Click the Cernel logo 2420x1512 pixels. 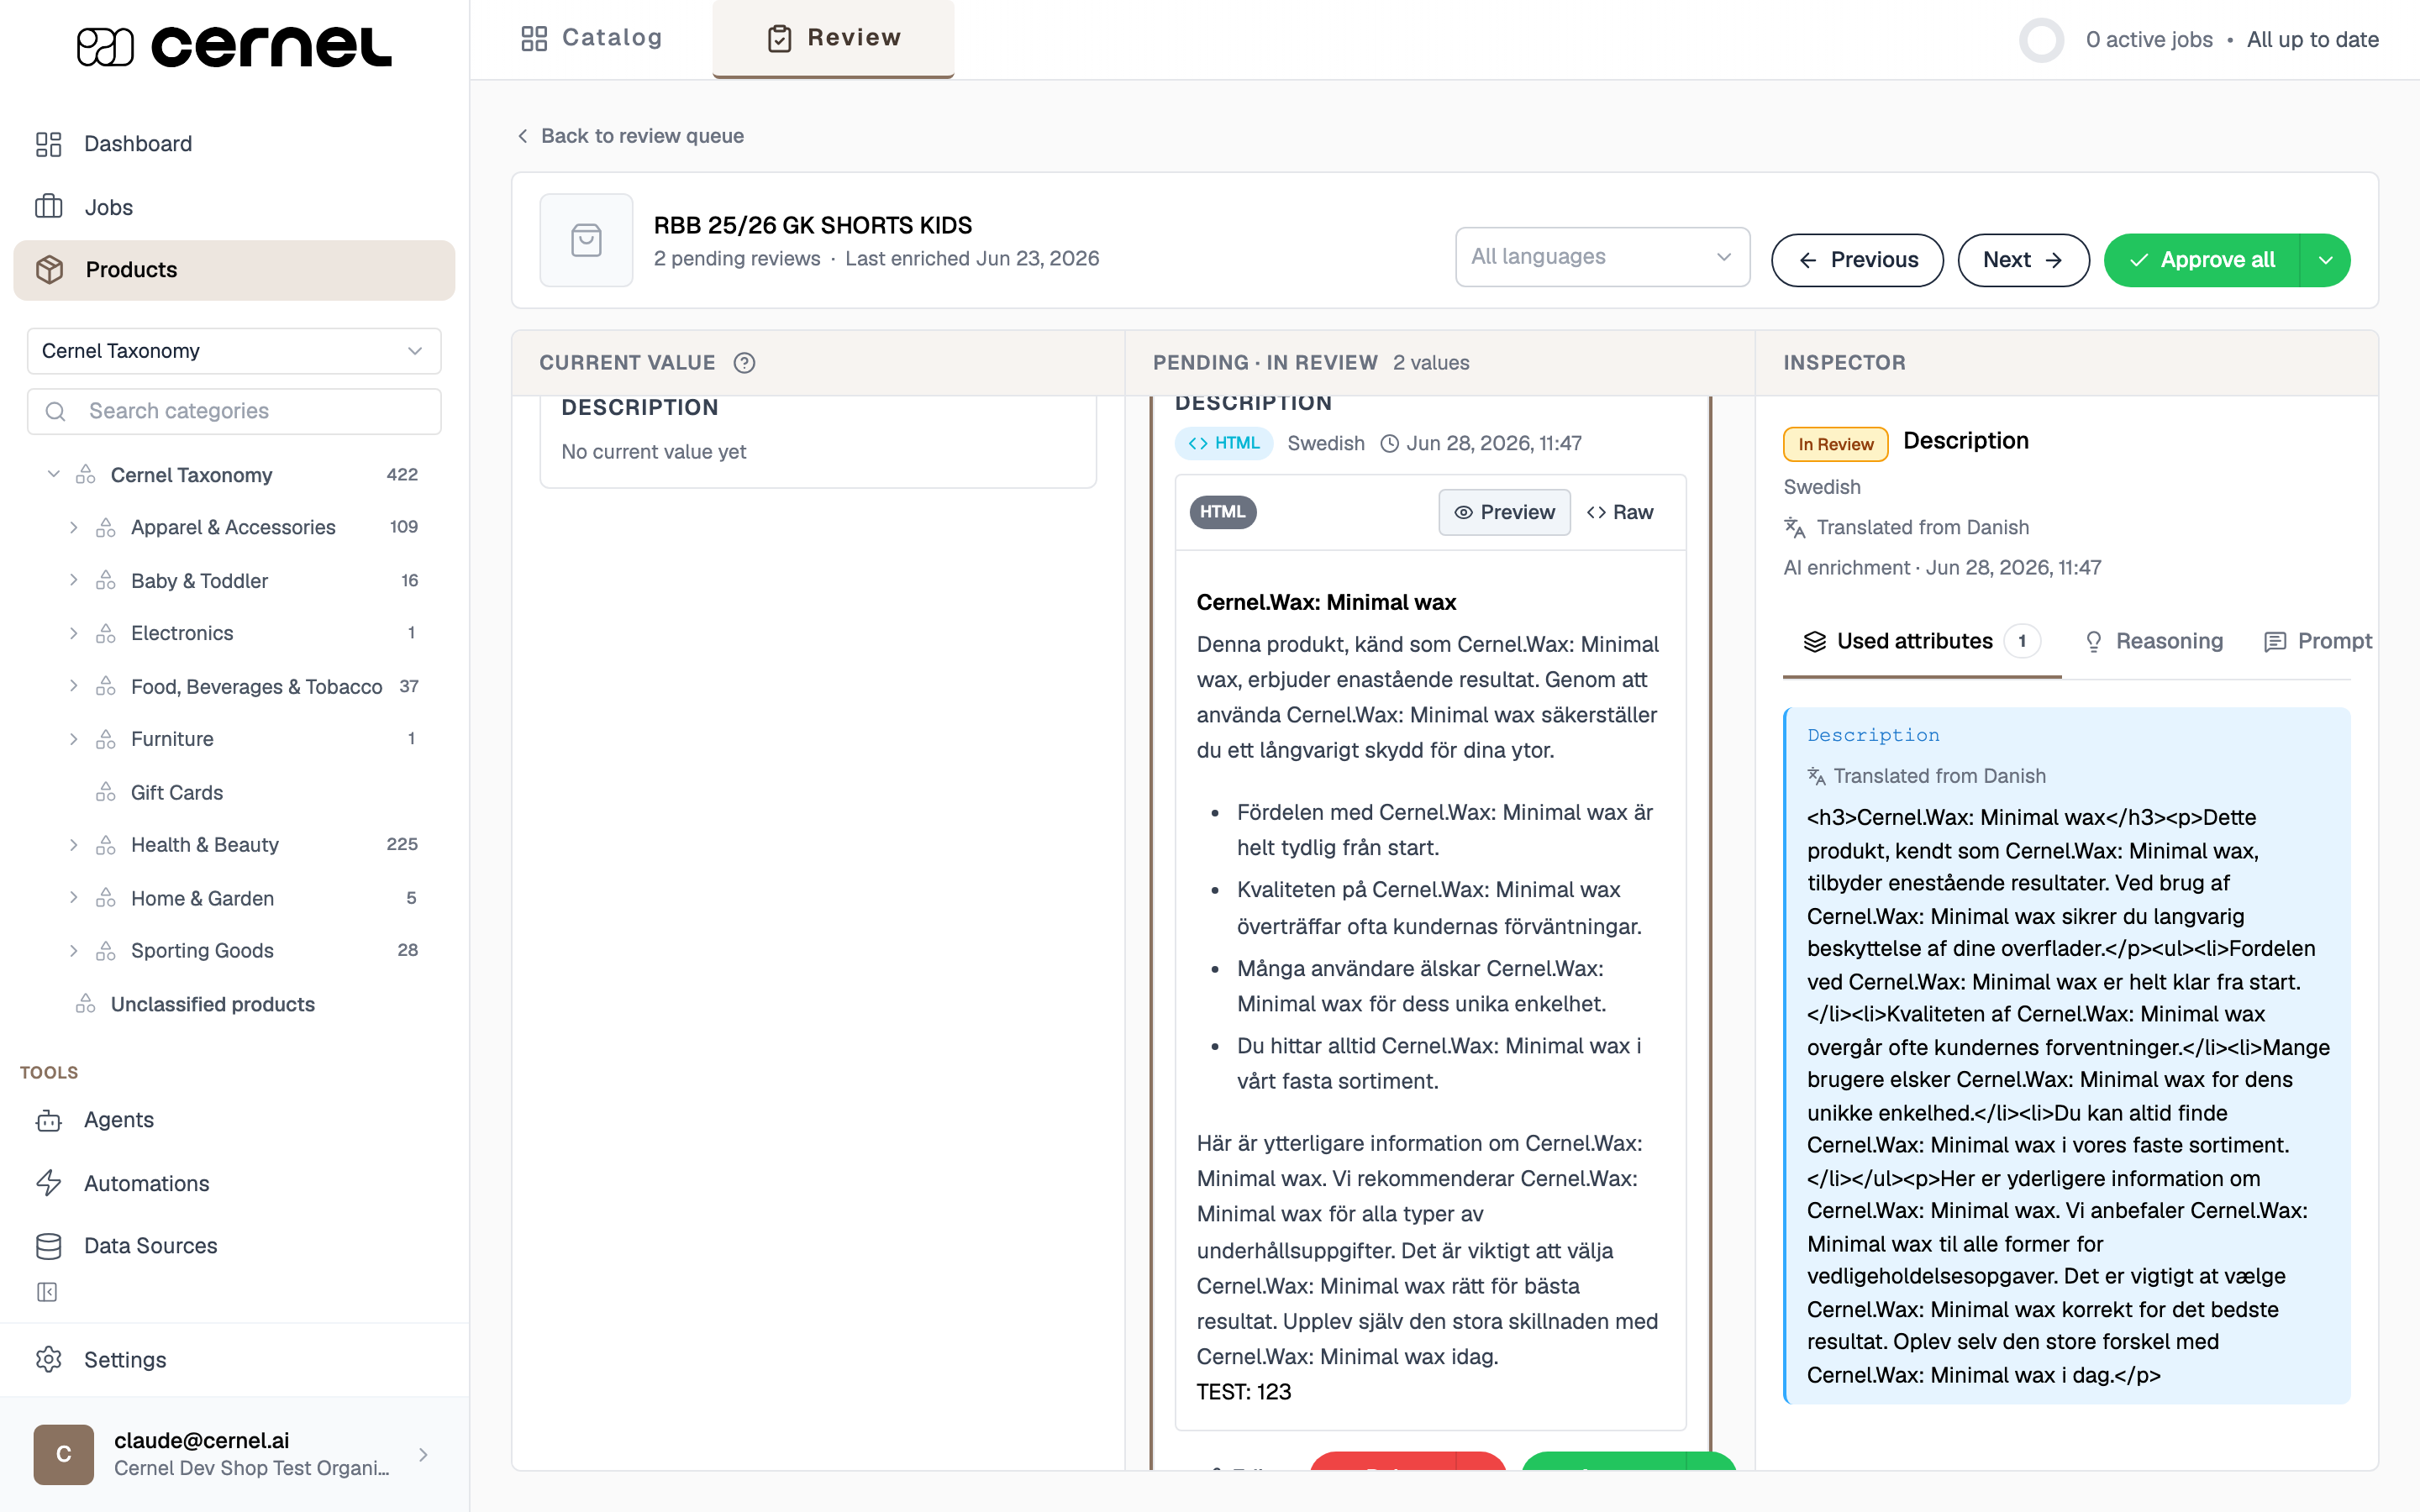pos(234,45)
